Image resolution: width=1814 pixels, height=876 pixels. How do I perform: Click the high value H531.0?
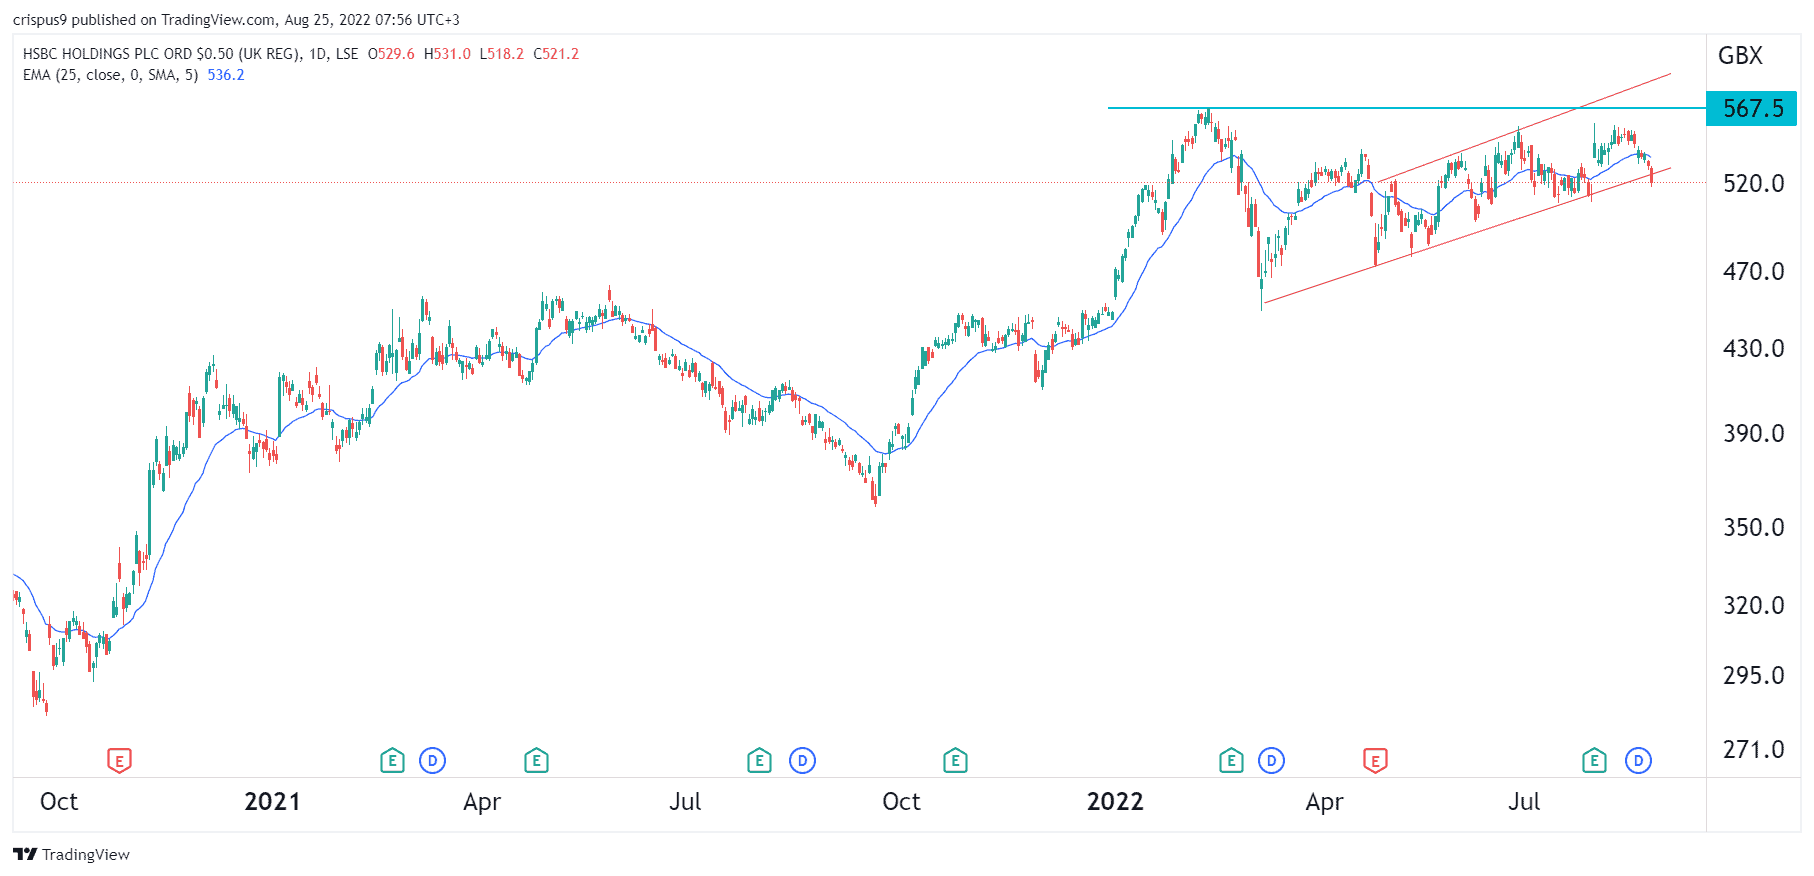tap(447, 54)
